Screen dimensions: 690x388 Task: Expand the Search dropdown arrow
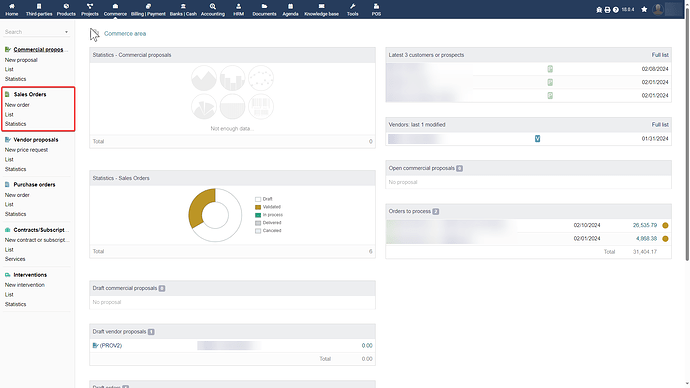(x=66, y=32)
